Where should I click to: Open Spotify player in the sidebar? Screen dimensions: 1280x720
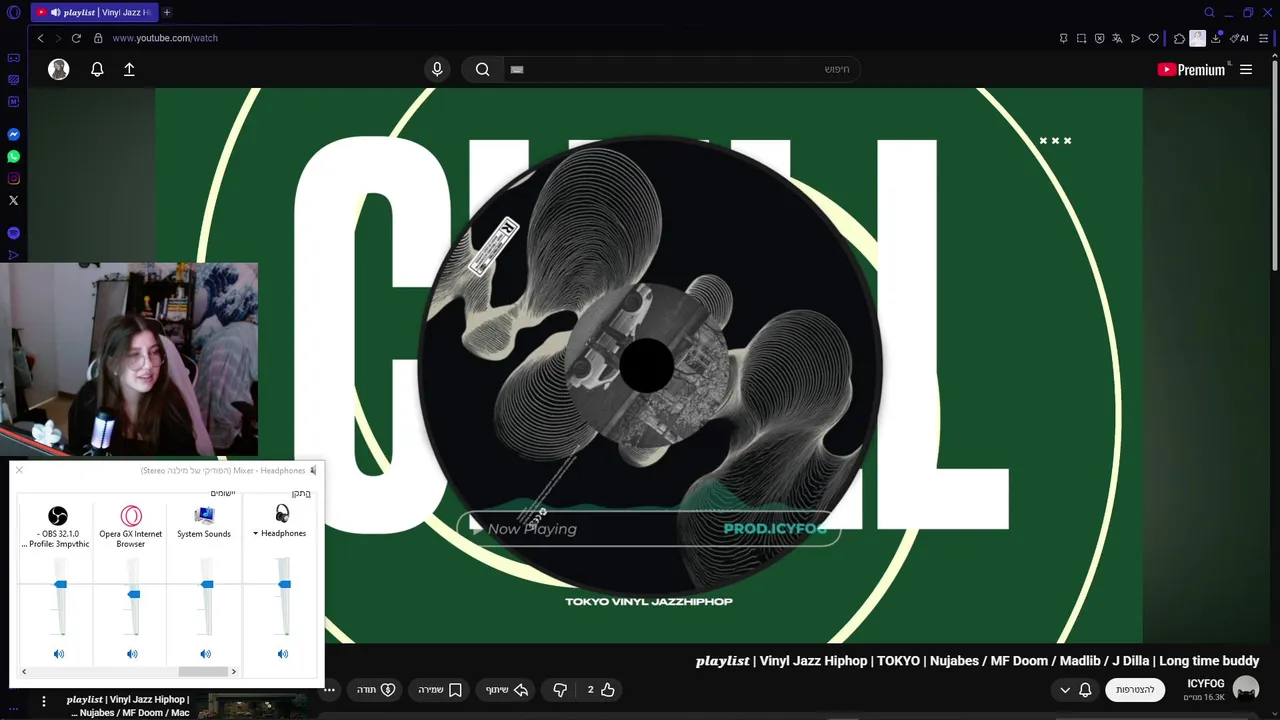tap(13, 233)
